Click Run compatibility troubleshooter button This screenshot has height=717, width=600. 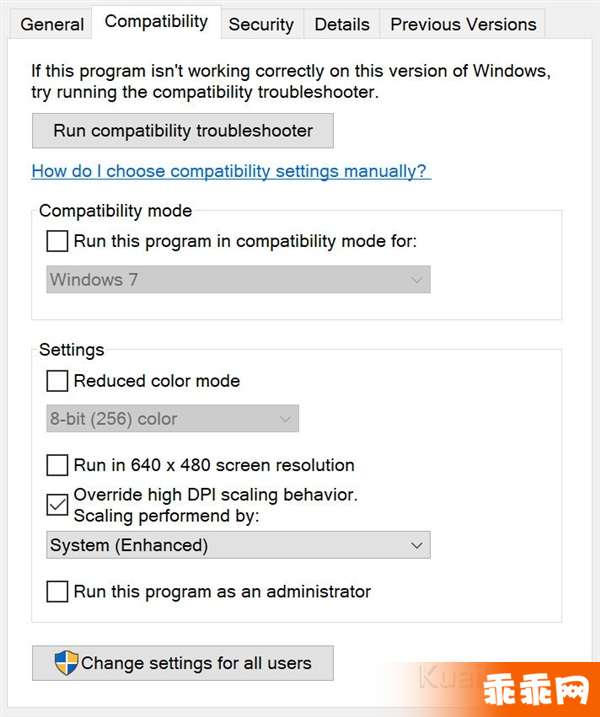pos(183,131)
